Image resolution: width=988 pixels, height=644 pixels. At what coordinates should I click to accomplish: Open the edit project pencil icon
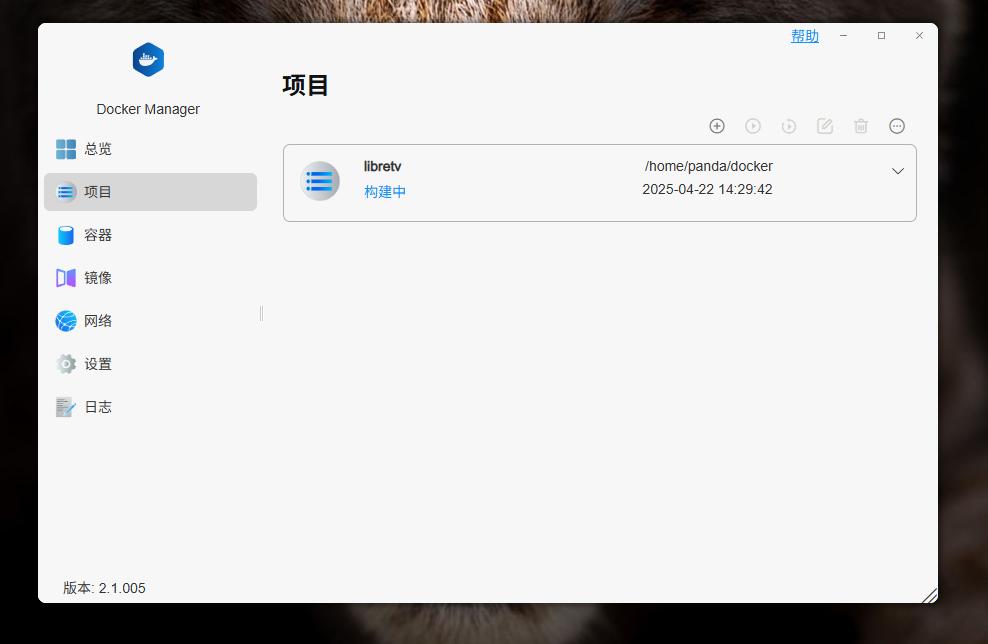pyautogui.click(x=825, y=126)
